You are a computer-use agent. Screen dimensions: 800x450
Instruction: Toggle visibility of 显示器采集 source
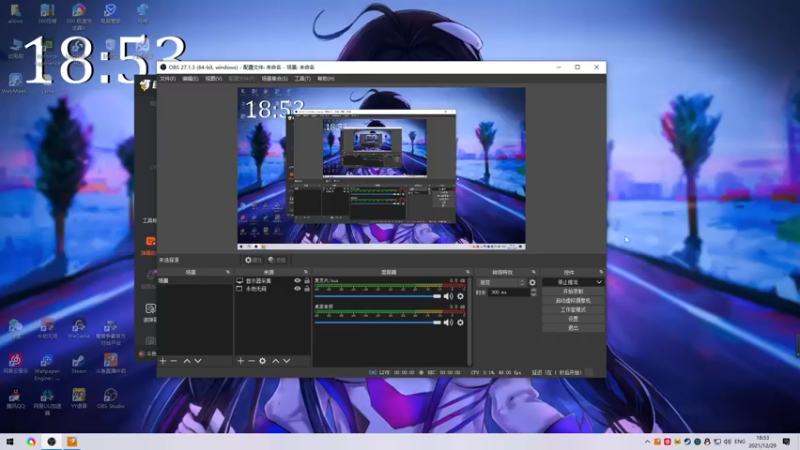click(x=297, y=281)
